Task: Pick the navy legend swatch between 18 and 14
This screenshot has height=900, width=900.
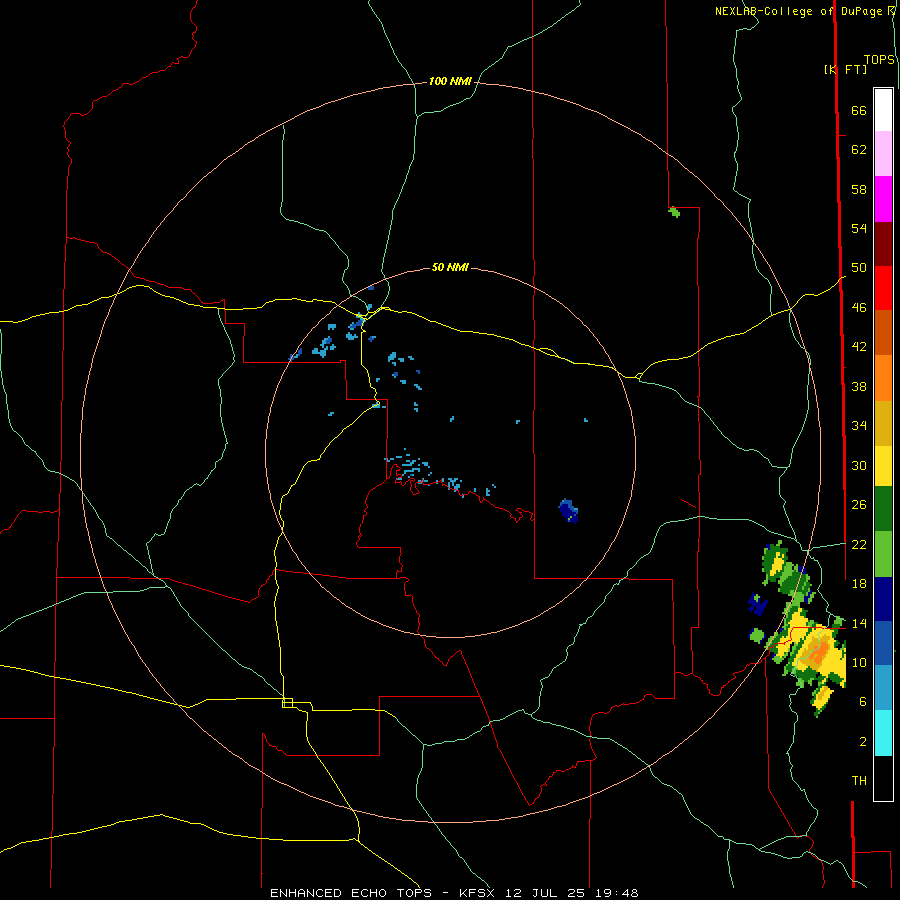Action: pos(883,599)
